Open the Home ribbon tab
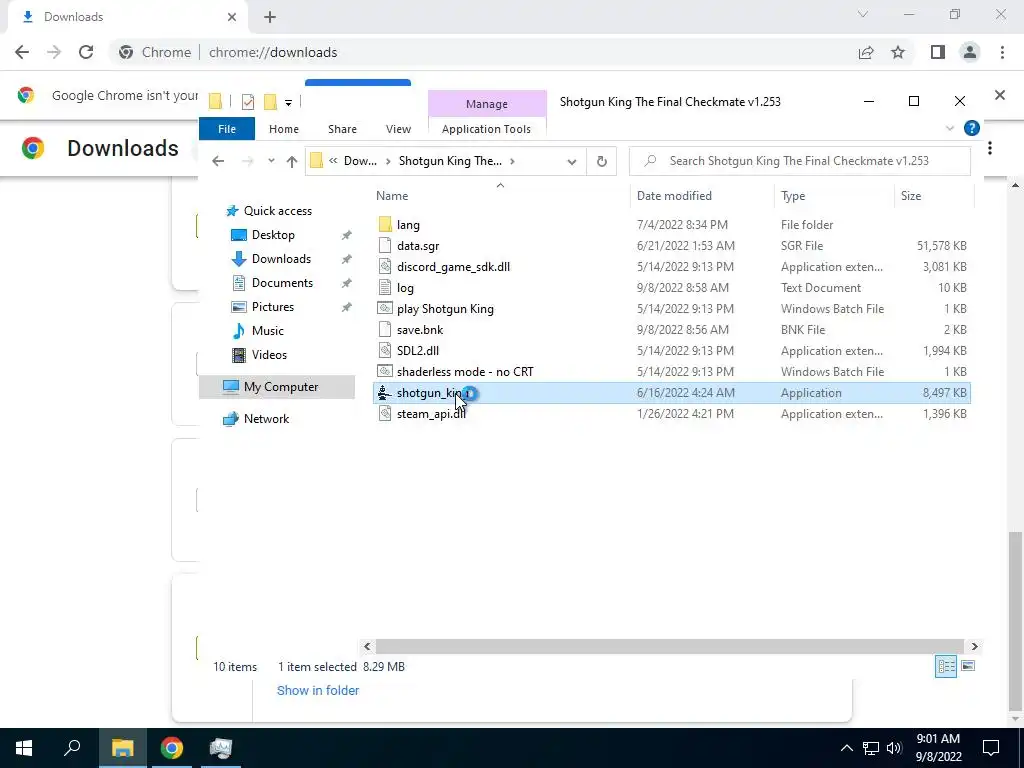Screen dimensions: 1024x768 [283, 129]
